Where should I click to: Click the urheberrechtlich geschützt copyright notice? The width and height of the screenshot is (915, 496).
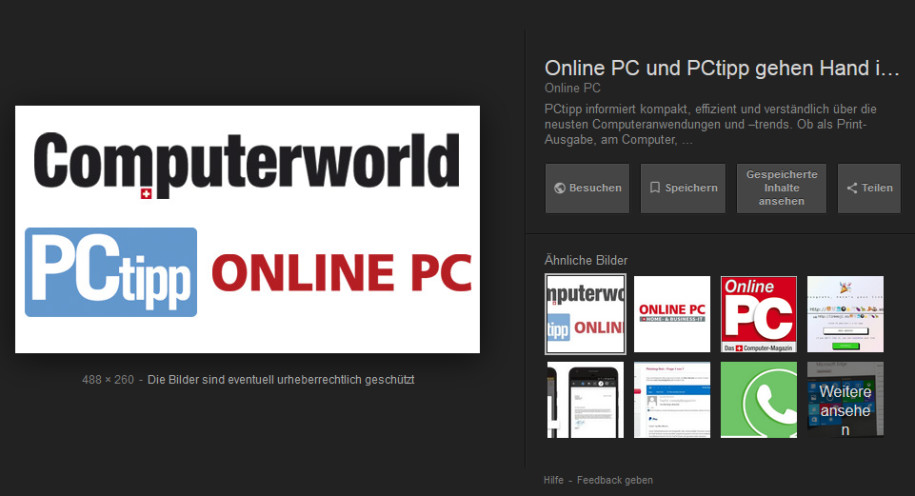click(281, 380)
